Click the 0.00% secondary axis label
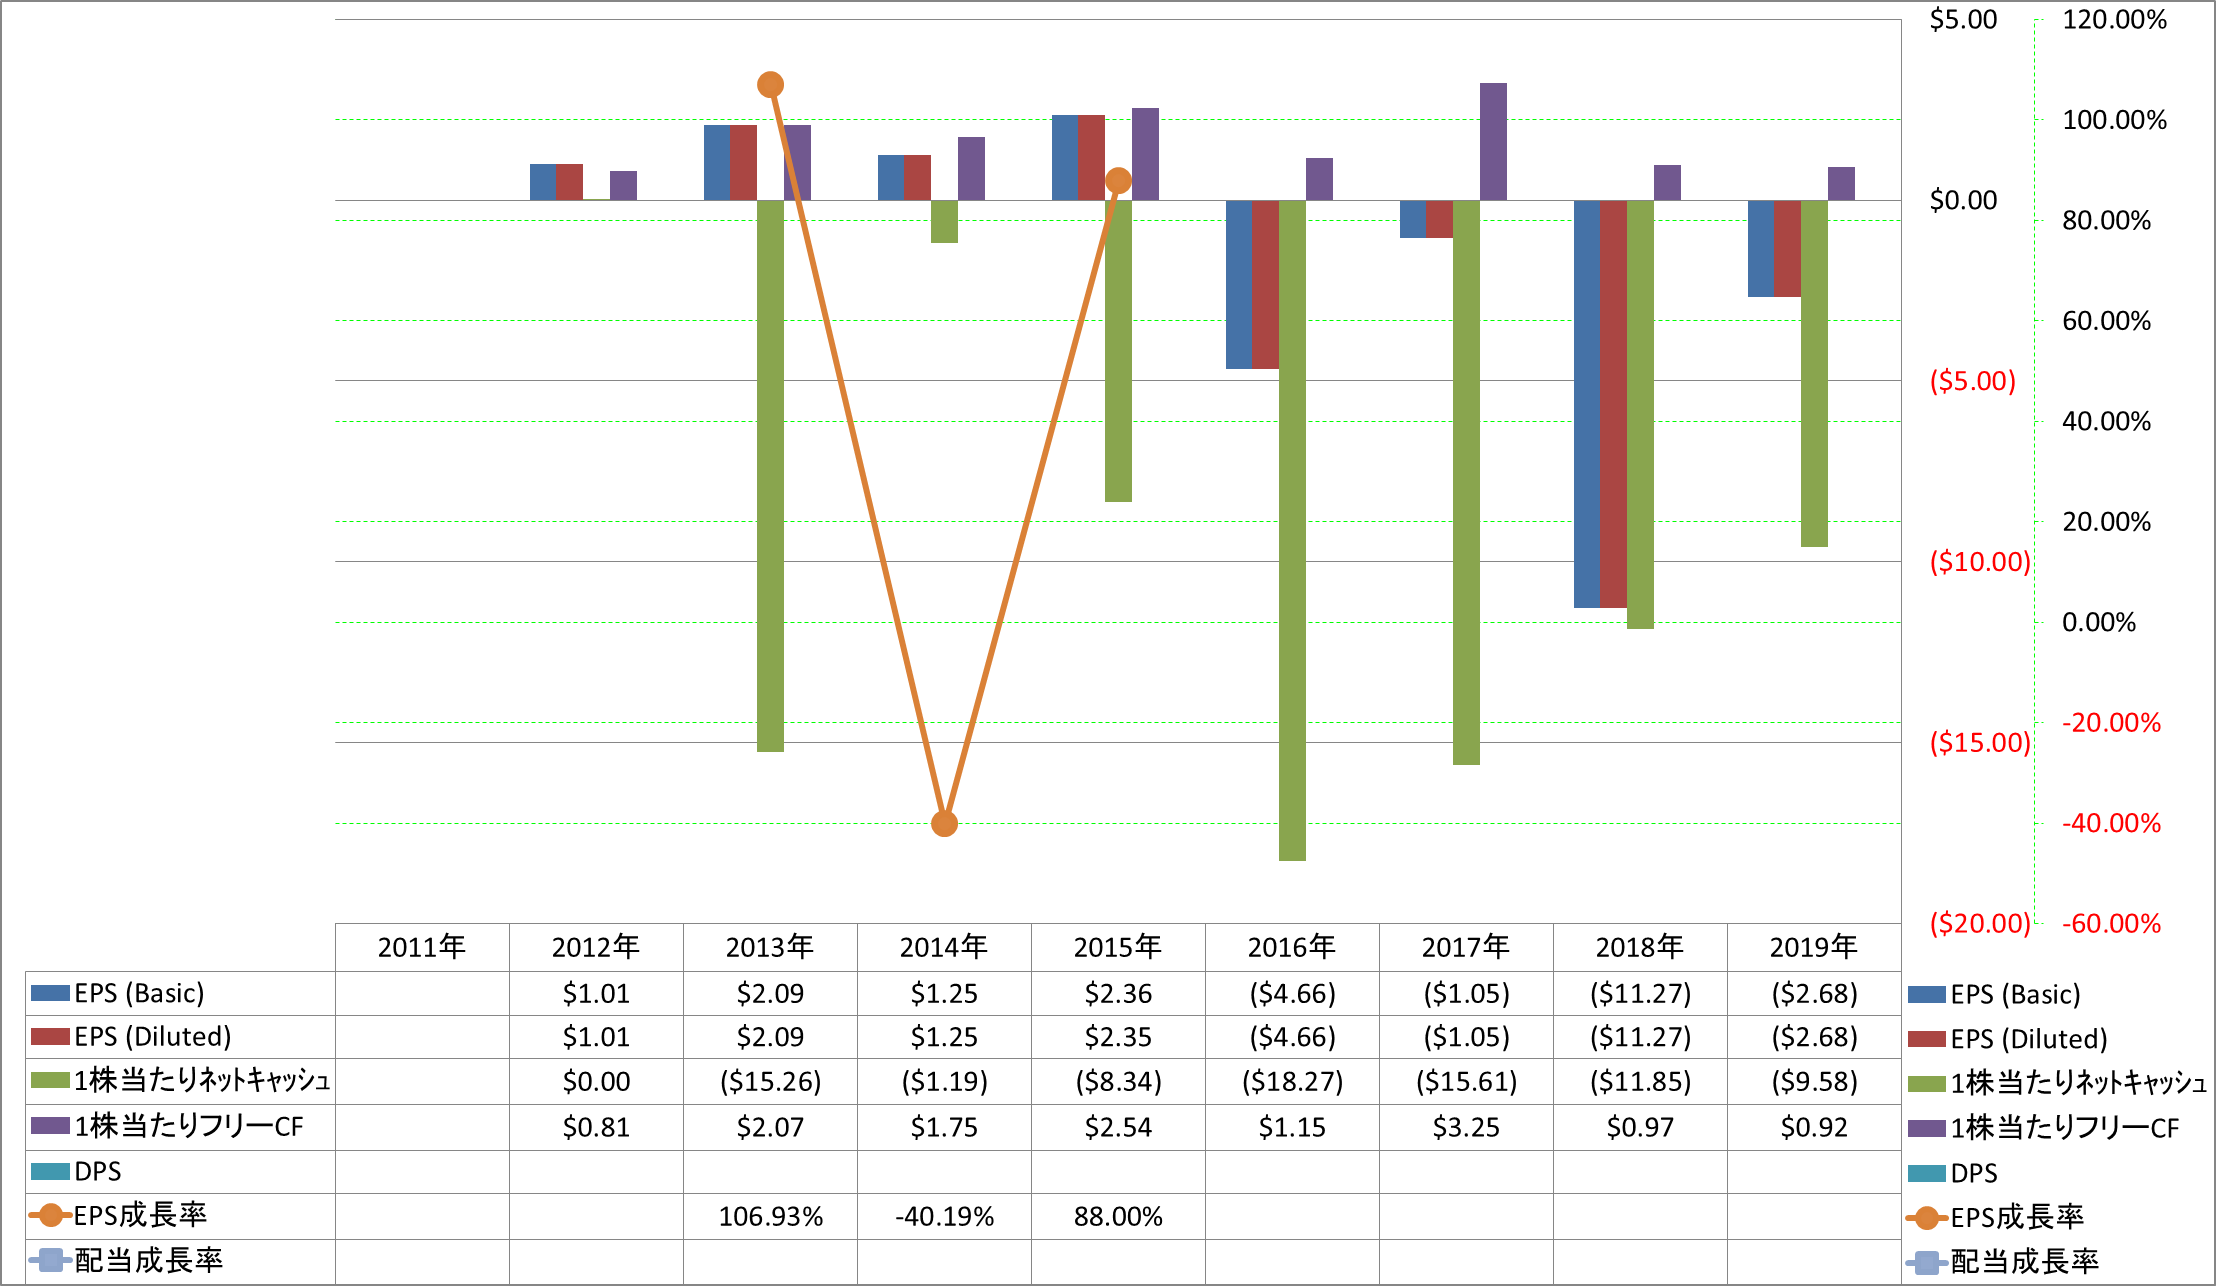Viewport: 2216px width, 1286px height. coord(2099,622)
